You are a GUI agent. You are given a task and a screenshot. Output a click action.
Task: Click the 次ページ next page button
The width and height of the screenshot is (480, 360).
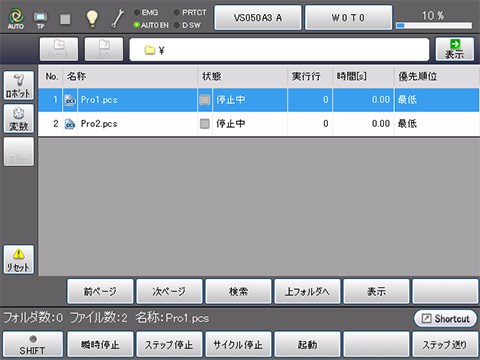(169, 292)
